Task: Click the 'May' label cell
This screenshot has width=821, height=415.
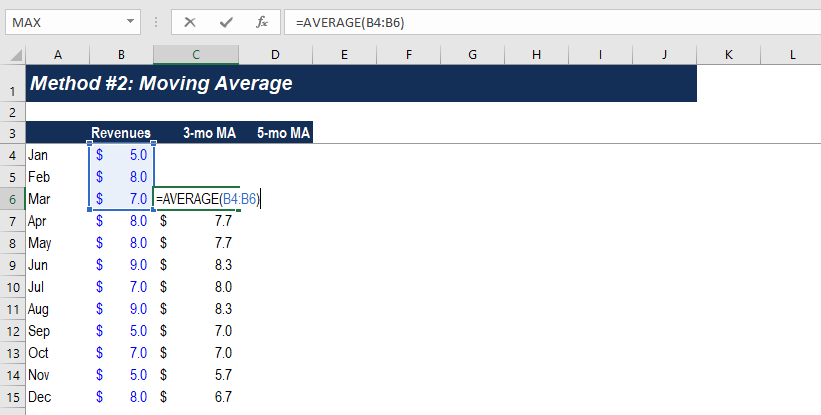Action: pos(58,243)
